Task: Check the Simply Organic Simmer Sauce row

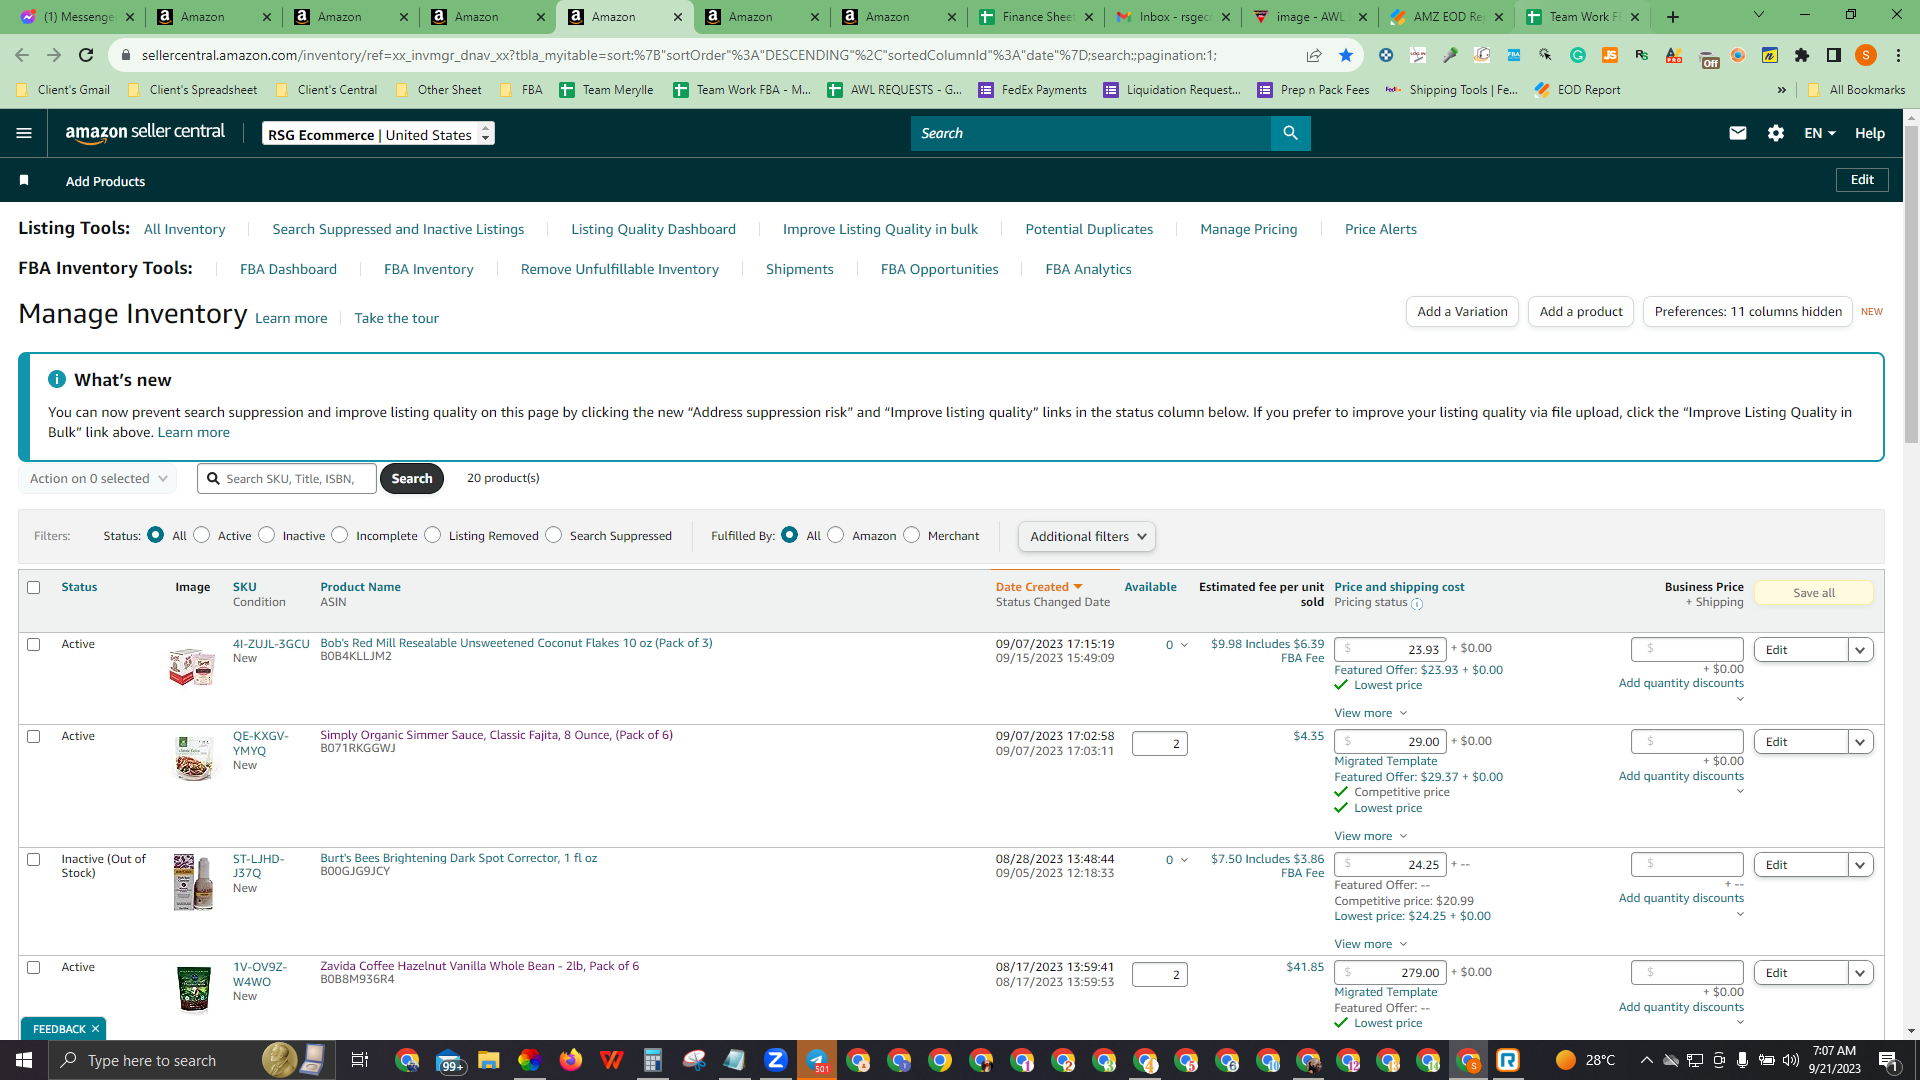Action: tap(34, 736)
